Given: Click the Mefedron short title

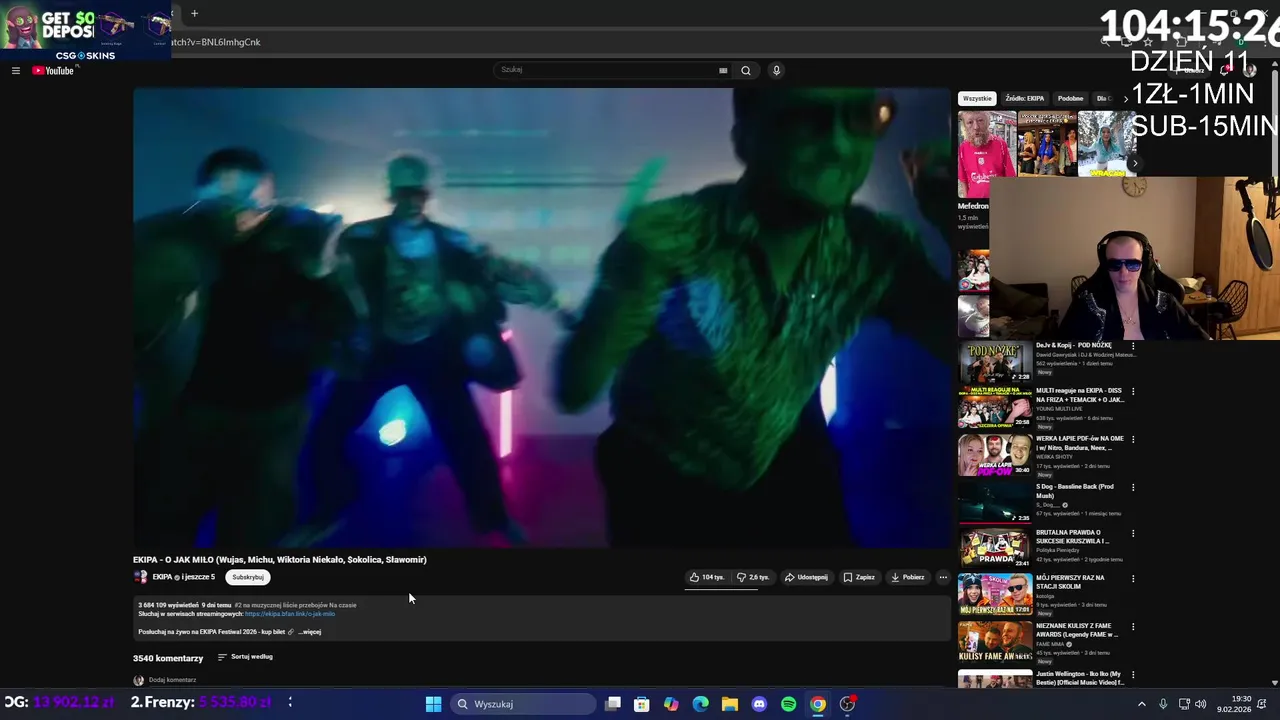Looking at the screenshot, I should pyautogui.click(x=973, y=206).
